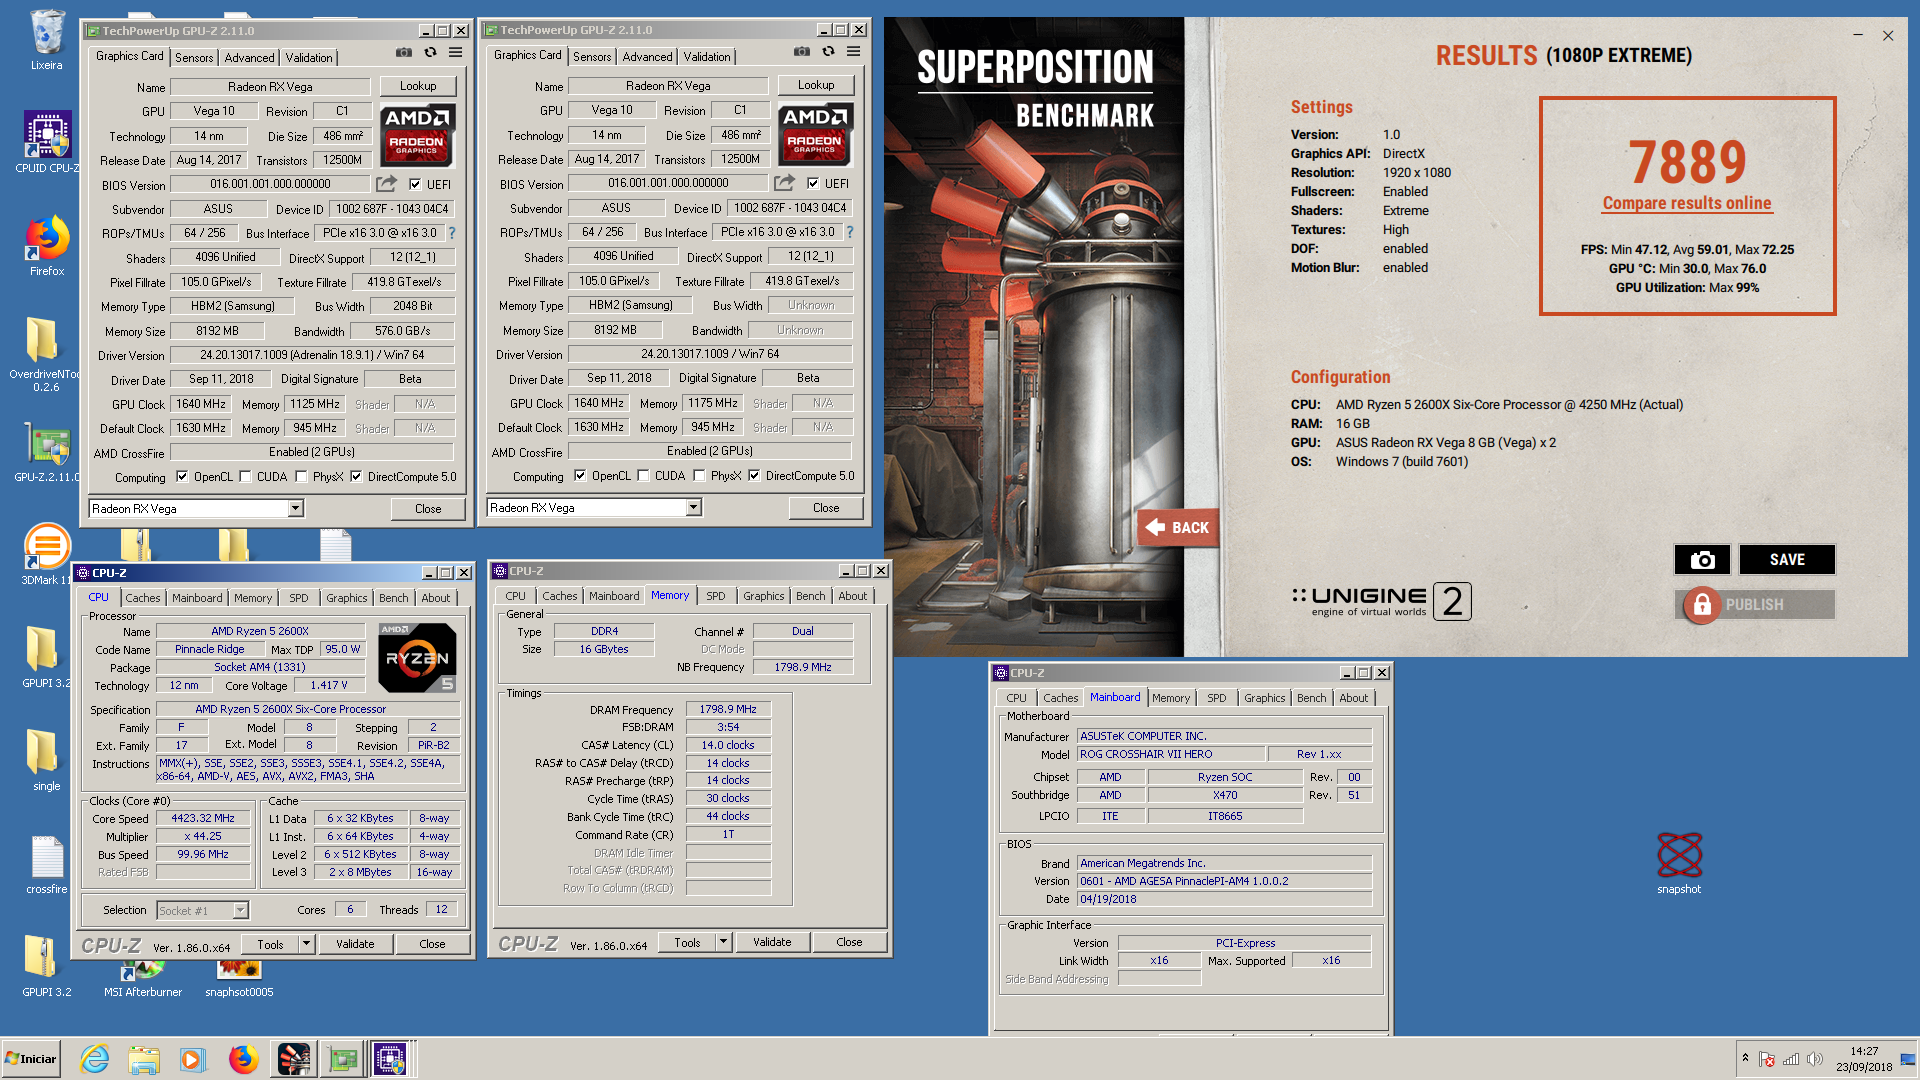Switch to the Sensors tab in left GPU-Z
This screenshot has width=1920, height=1080.
coord(194,58)
